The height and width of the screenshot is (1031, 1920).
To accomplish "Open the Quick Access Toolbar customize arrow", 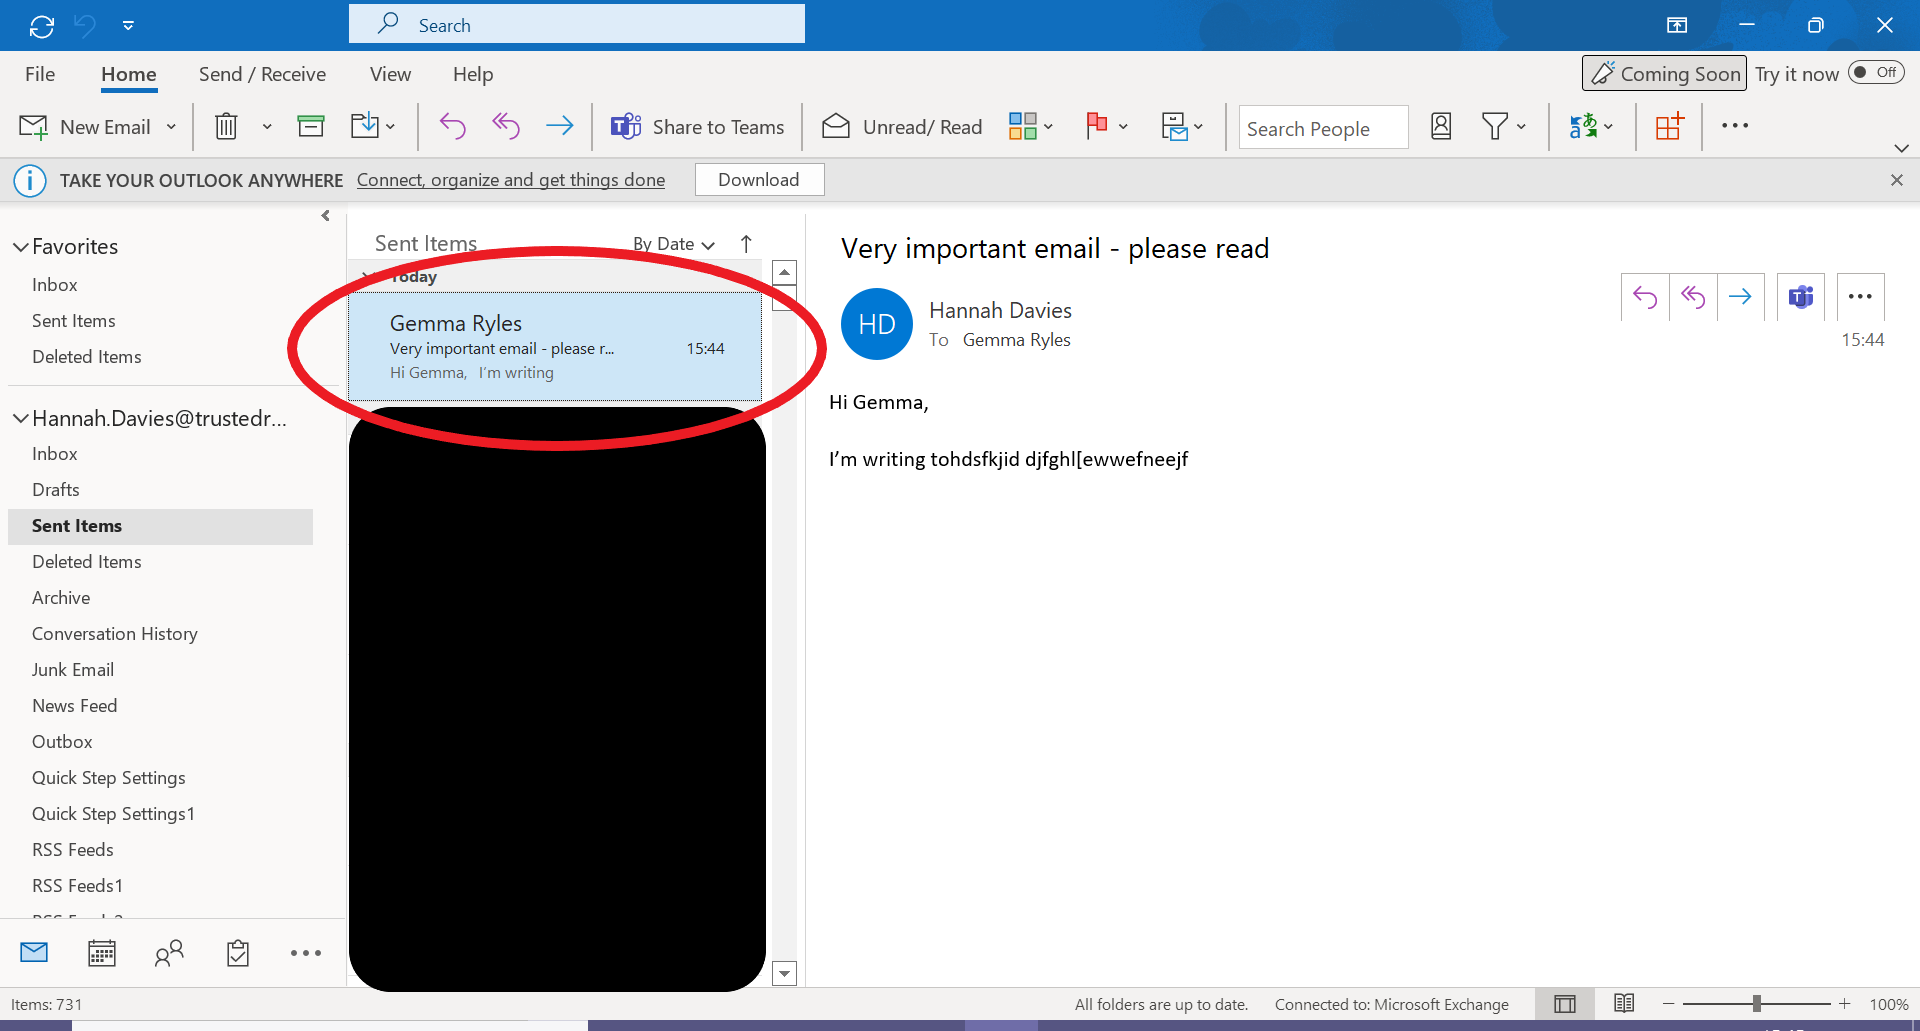I will point(128,26).
